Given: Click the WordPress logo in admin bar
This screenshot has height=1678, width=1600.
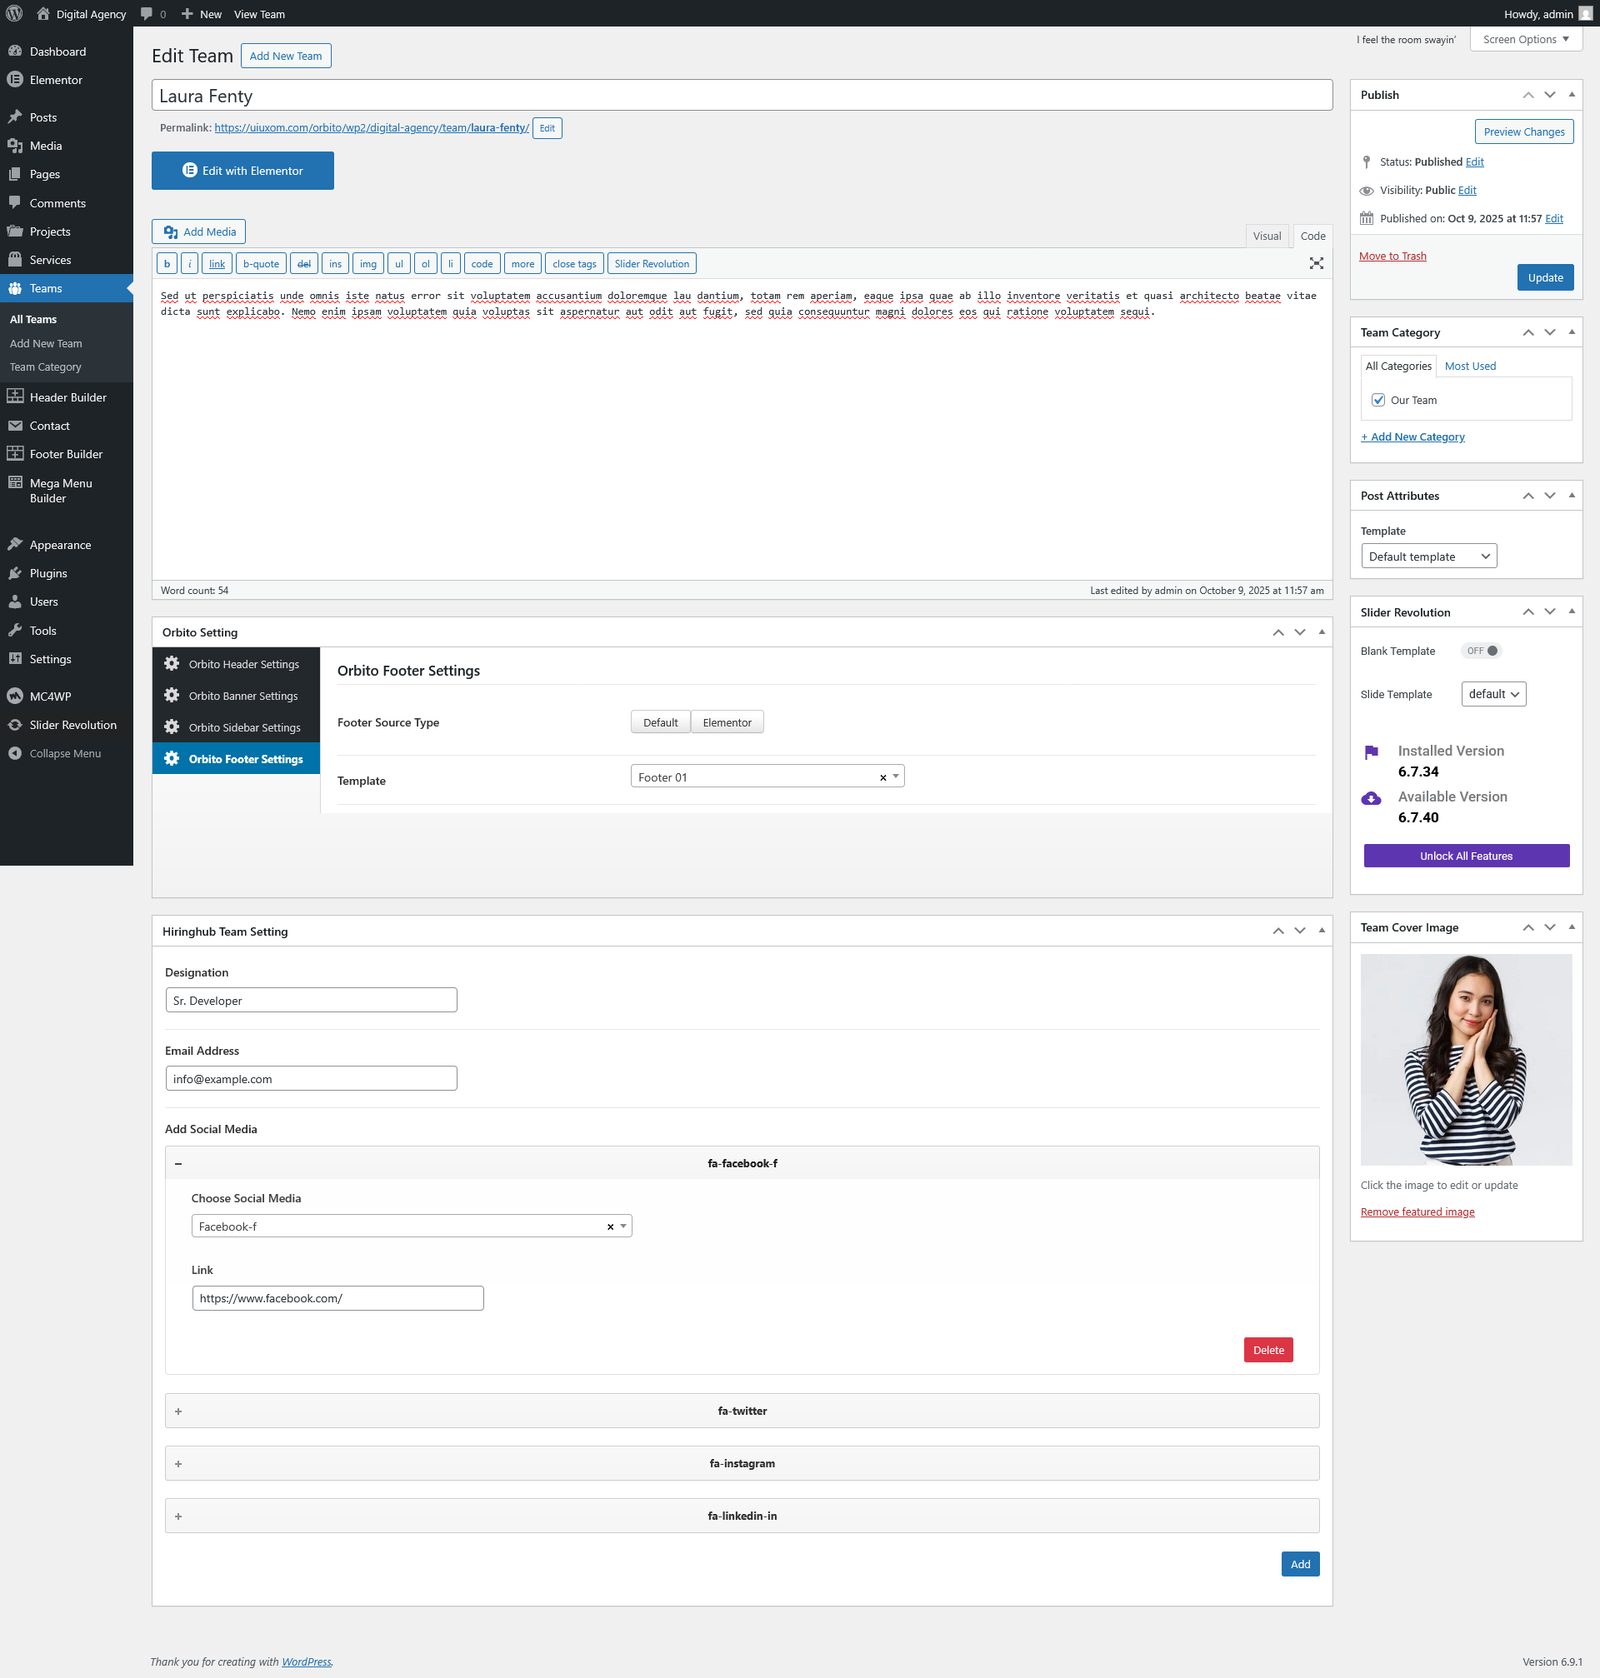Looking at the screenshot, I should pyautogui.click(x=14, y=14).
